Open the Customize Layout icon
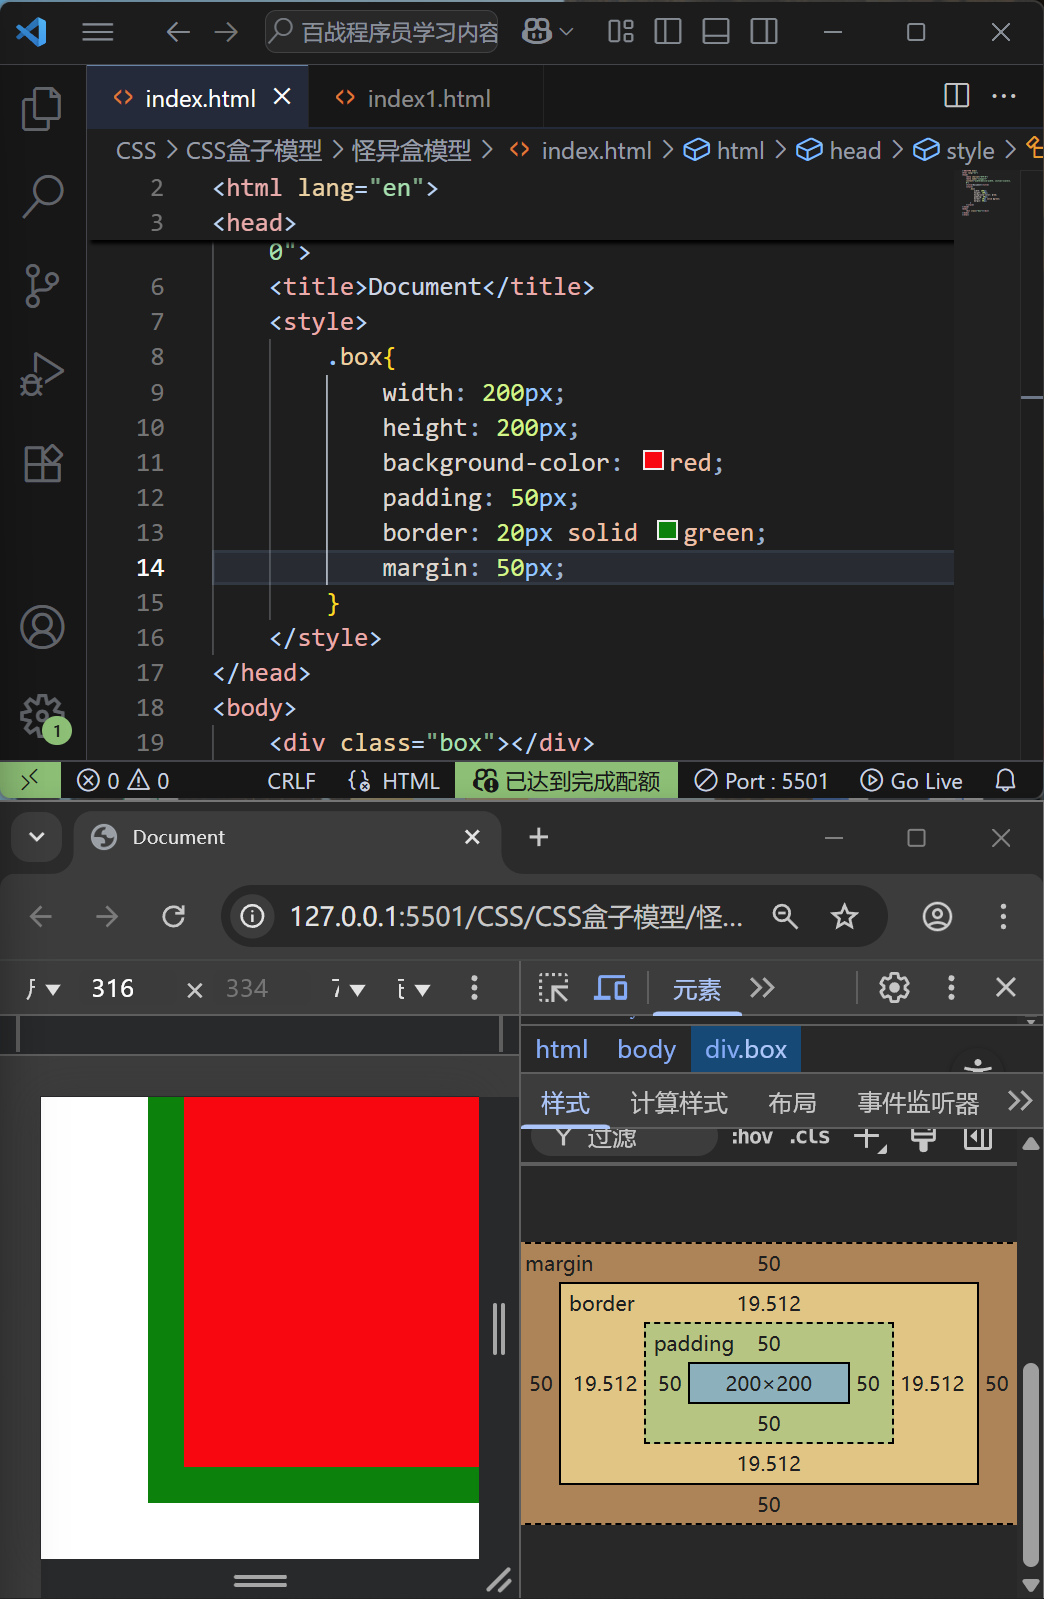The height and width of the screenshot is (1599, 1044). [621, 32]
